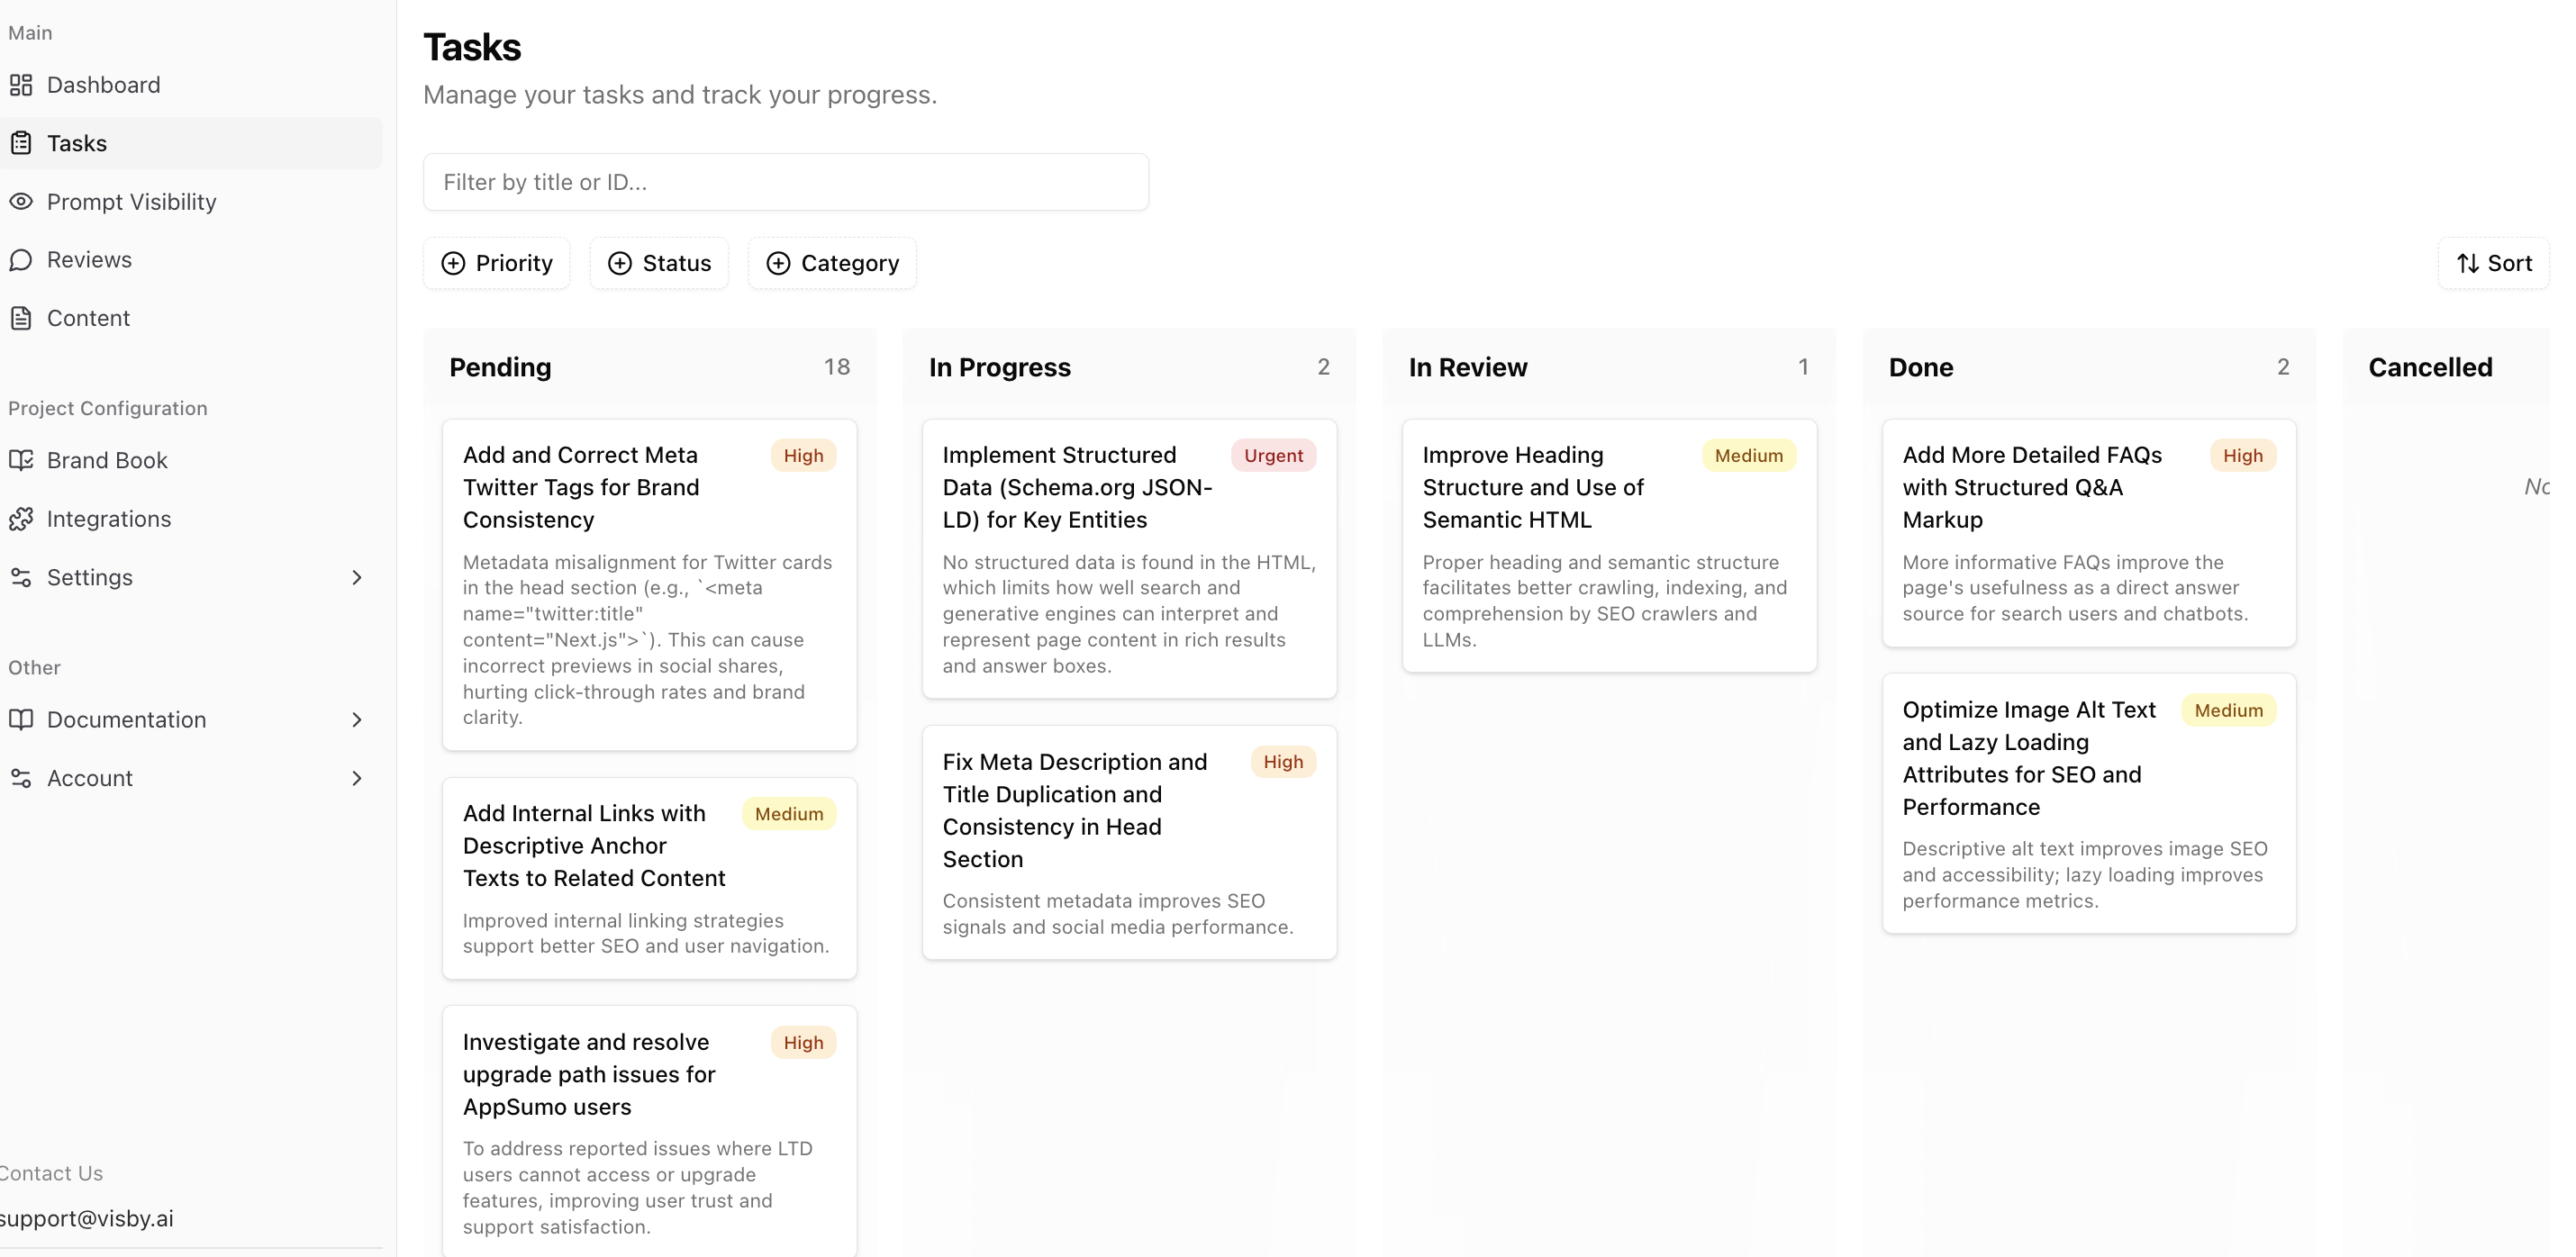Expand the Settings submenu chevron
The image size is (2576, 1257).
point(357,578)
